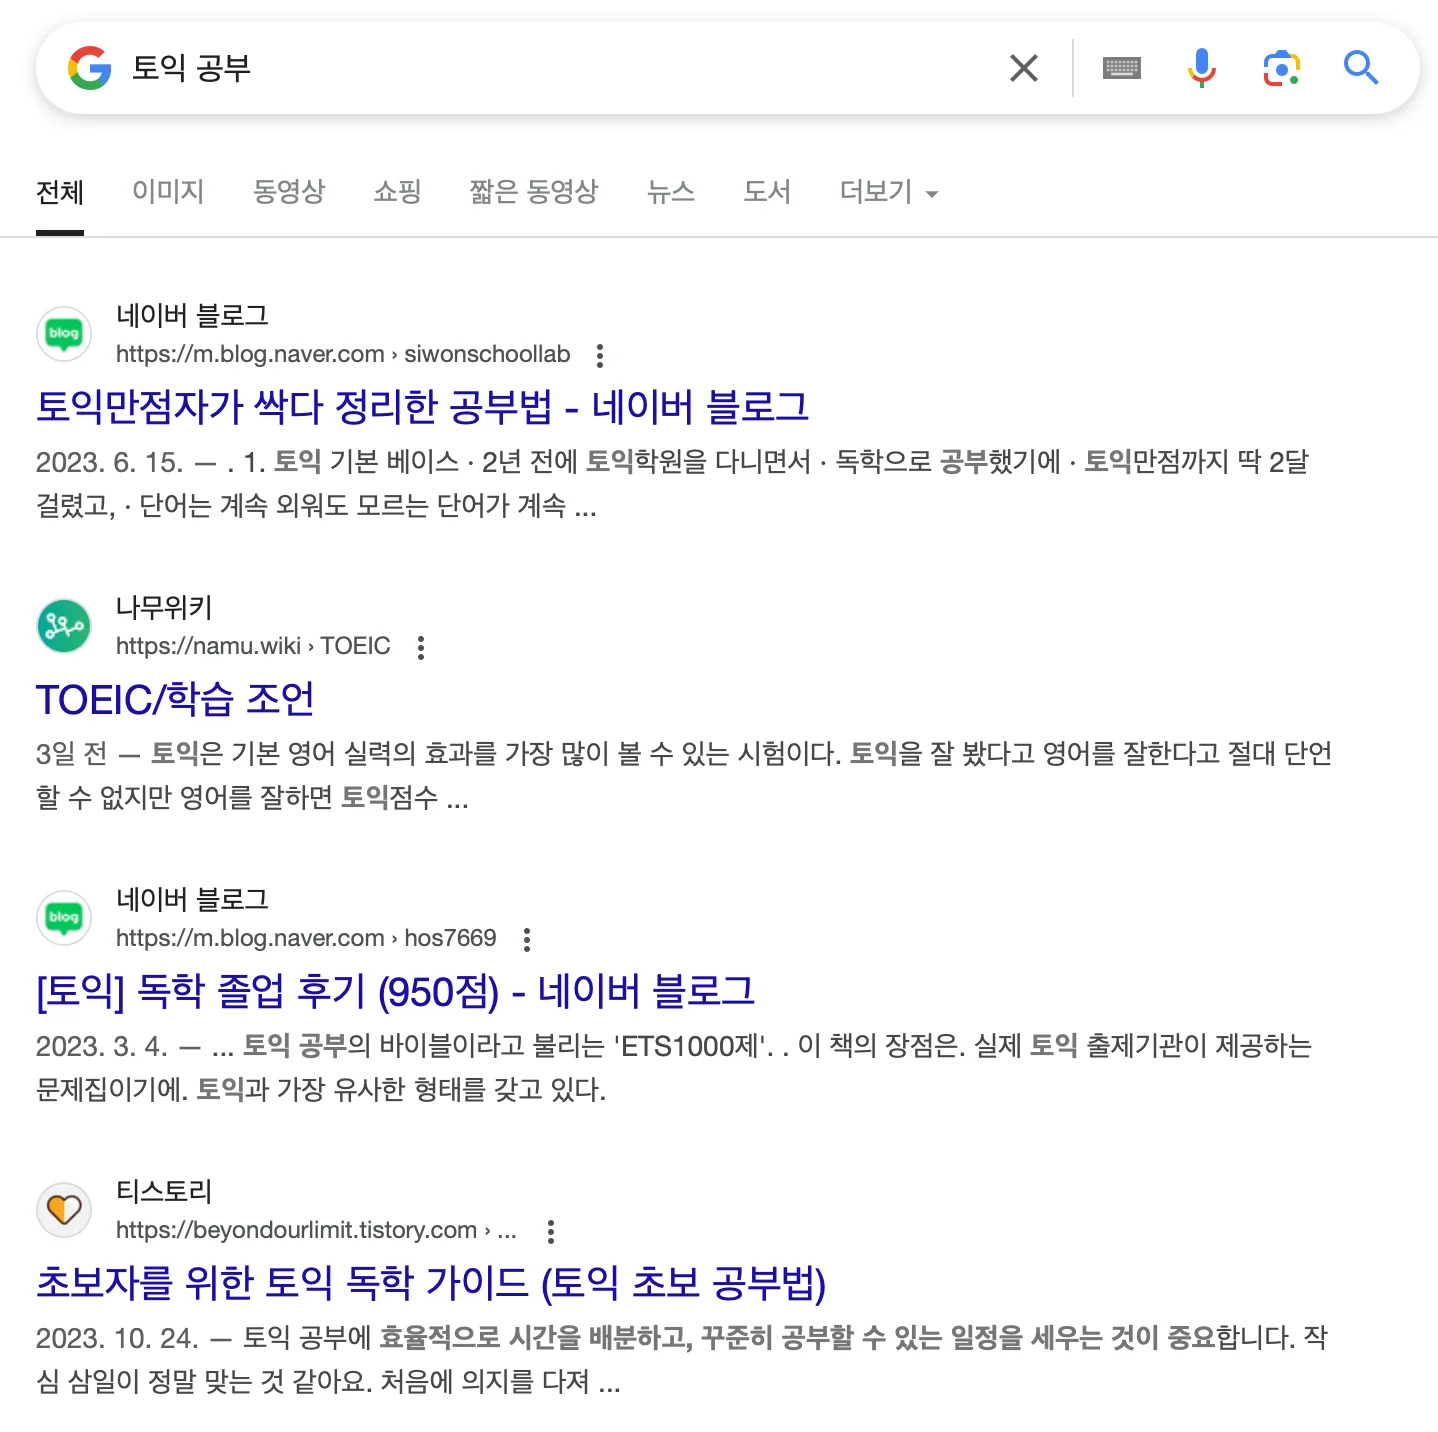Open the 초보자를 위한 토익 독학 가이드 link
Image resolution: width=1438 pixels, height=1432 pixels.
pyautogui.click(x=432, y=1283)
